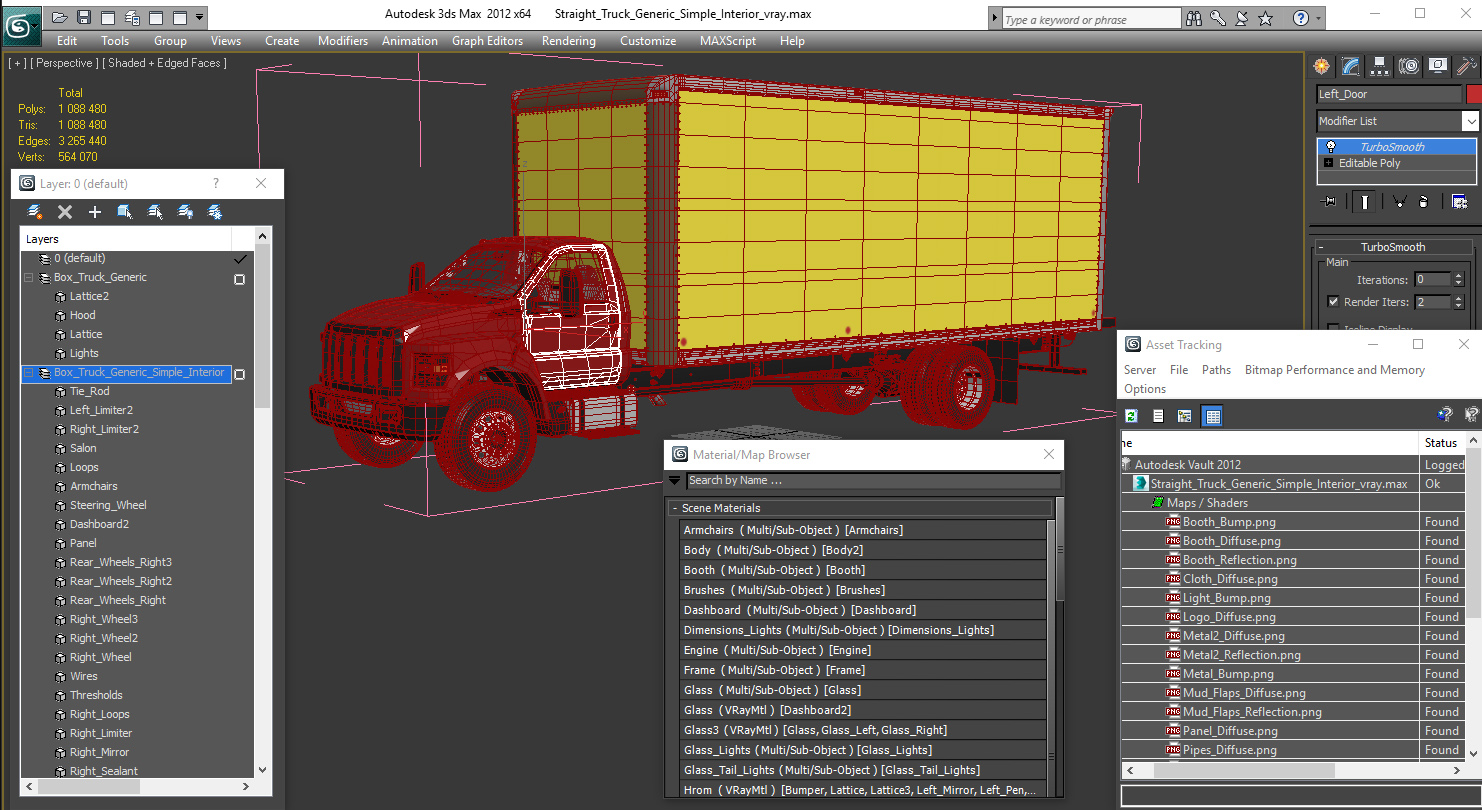Open the 3ds Max application menu button
The height and width of the screenshot is (810, 1482).
pos(21,25)
